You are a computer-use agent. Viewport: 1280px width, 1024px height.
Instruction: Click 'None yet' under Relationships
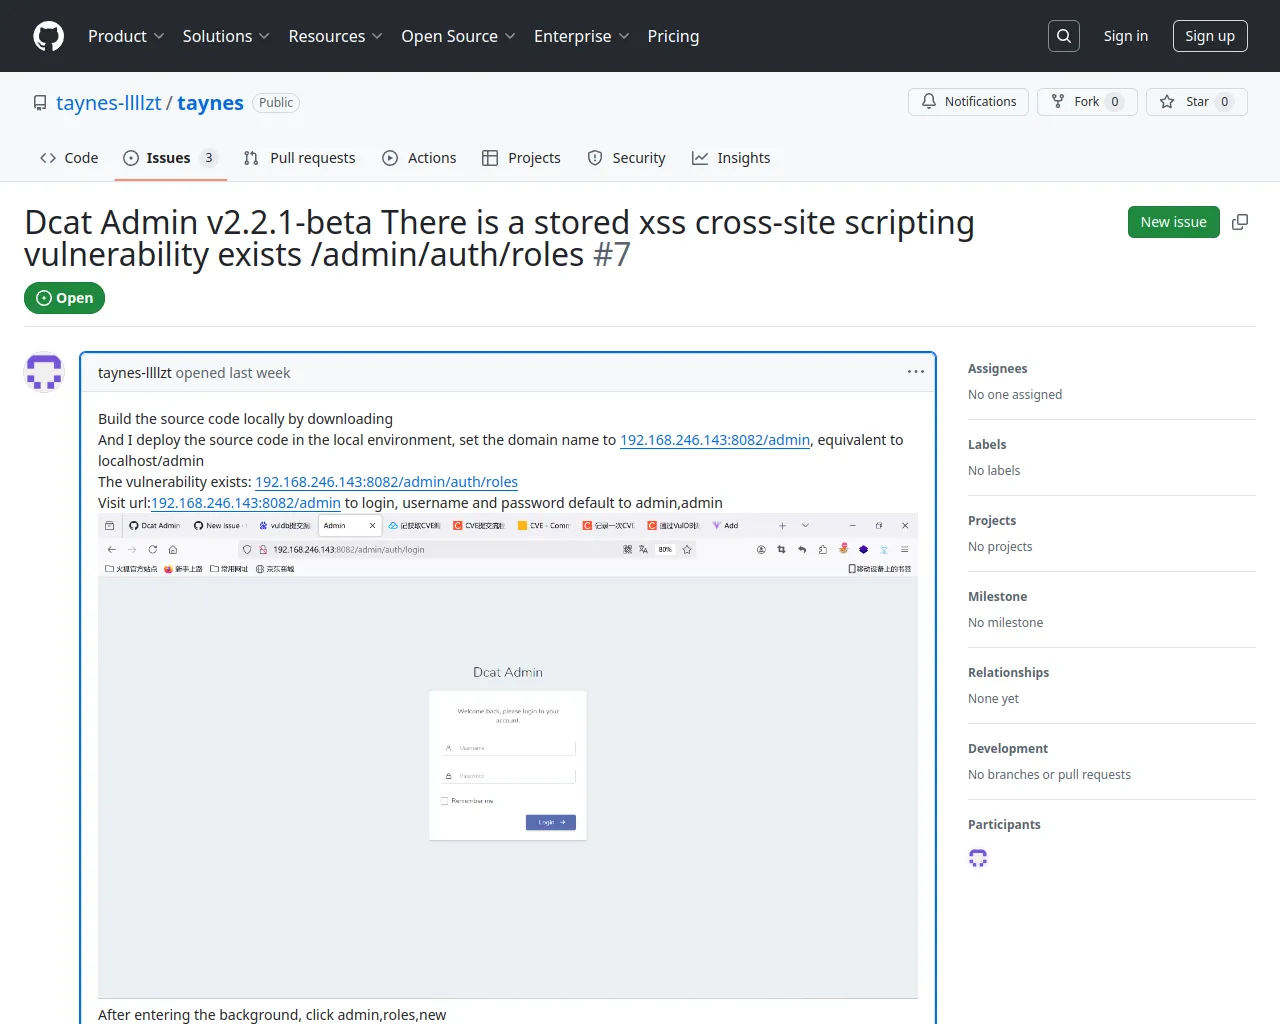click(994, 699)
